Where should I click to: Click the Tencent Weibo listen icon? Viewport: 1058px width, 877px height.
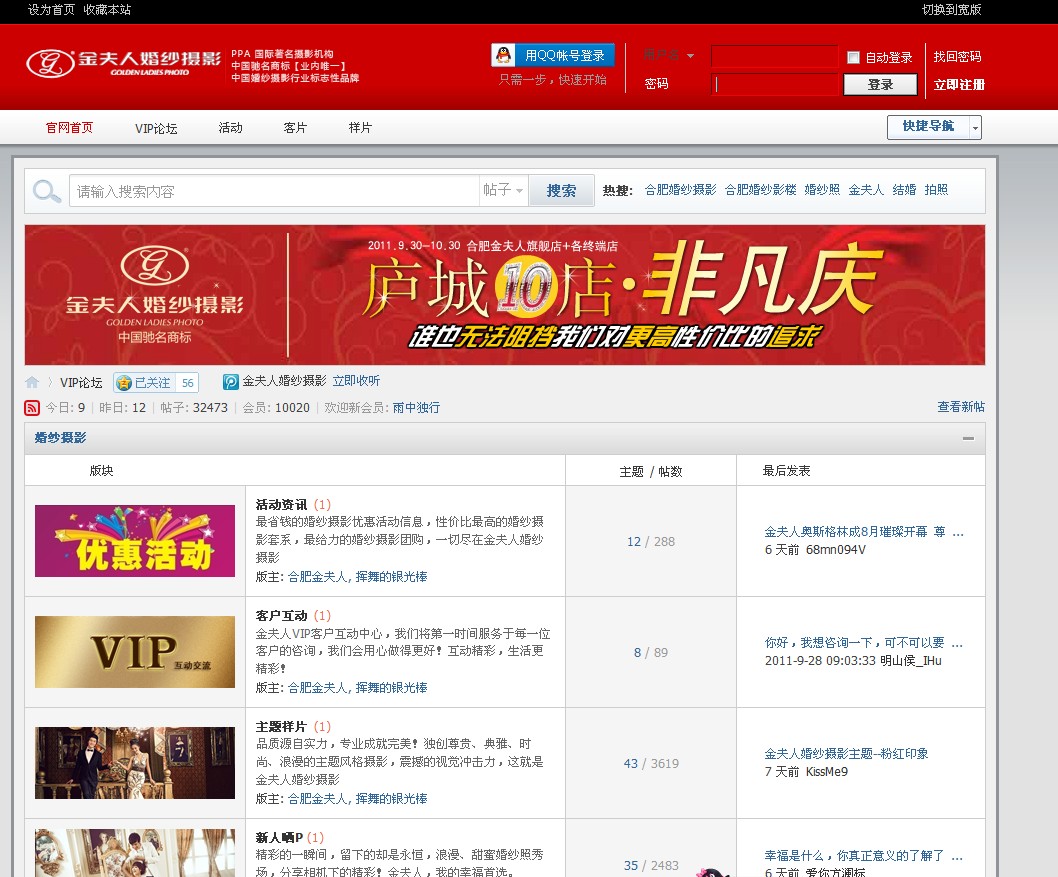[x=231, y=382]
